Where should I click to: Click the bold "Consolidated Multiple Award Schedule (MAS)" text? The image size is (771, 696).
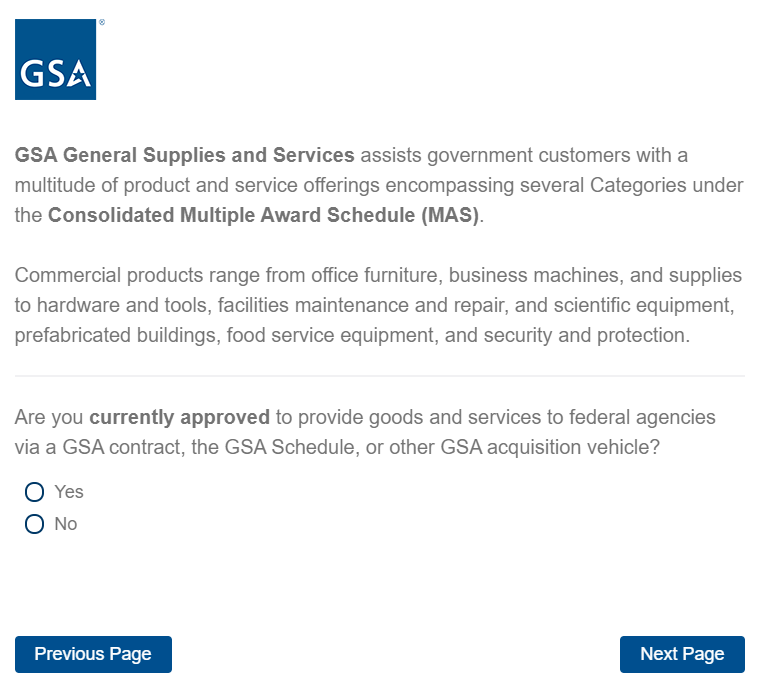[x=264, y=215]
